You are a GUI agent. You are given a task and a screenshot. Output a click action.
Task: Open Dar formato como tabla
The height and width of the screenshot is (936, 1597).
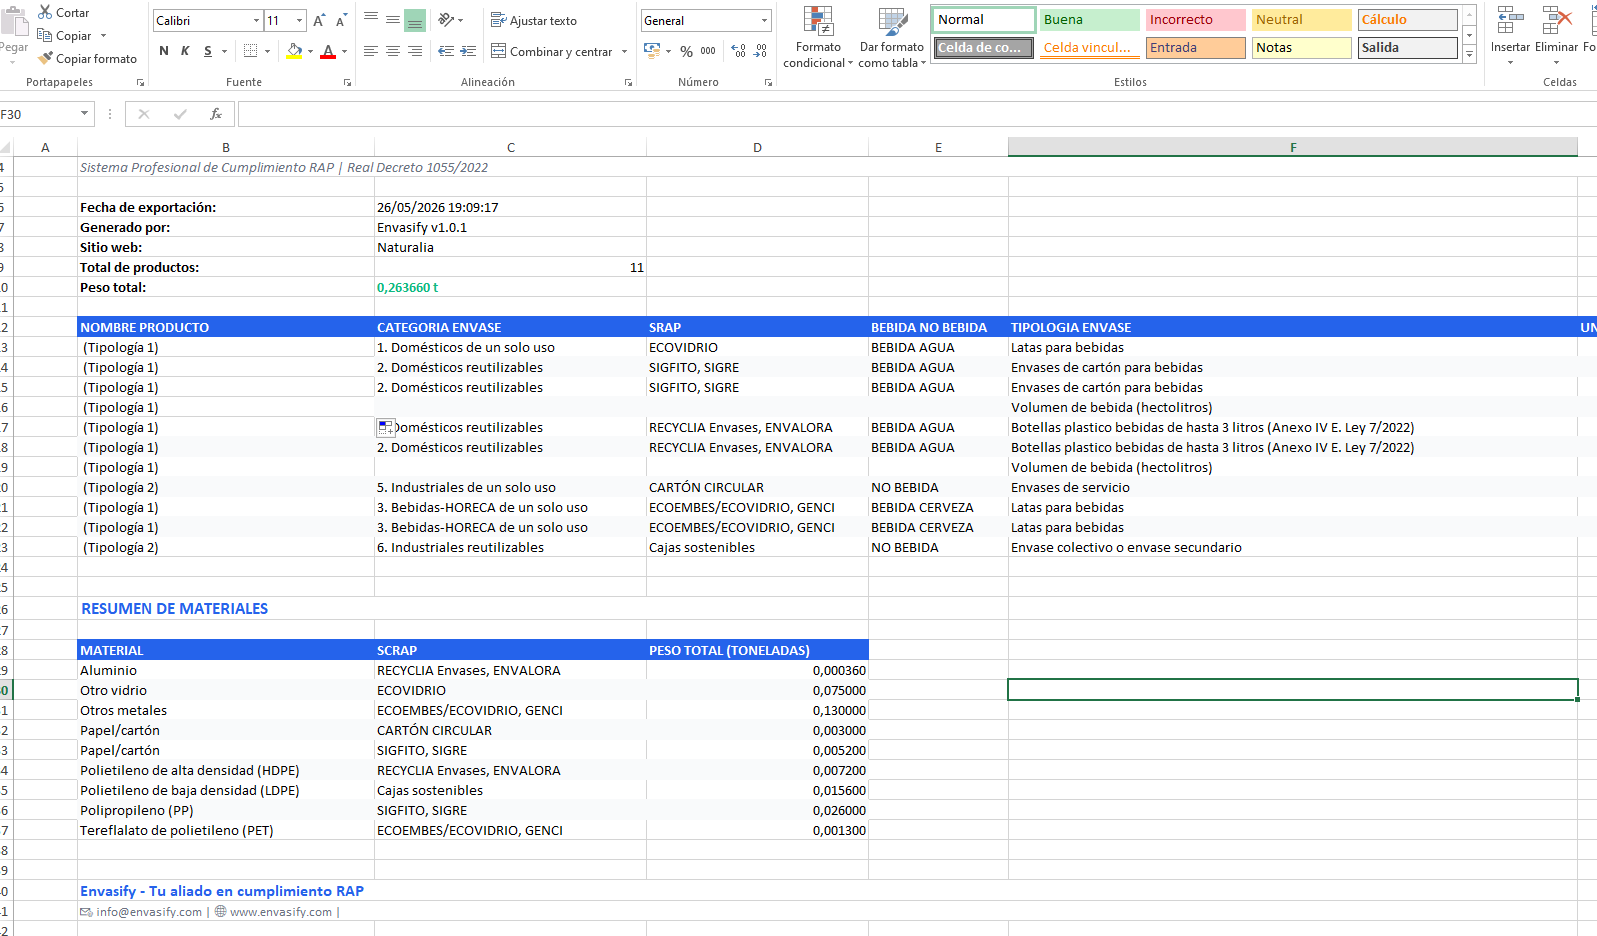click(x=892, y=38)
